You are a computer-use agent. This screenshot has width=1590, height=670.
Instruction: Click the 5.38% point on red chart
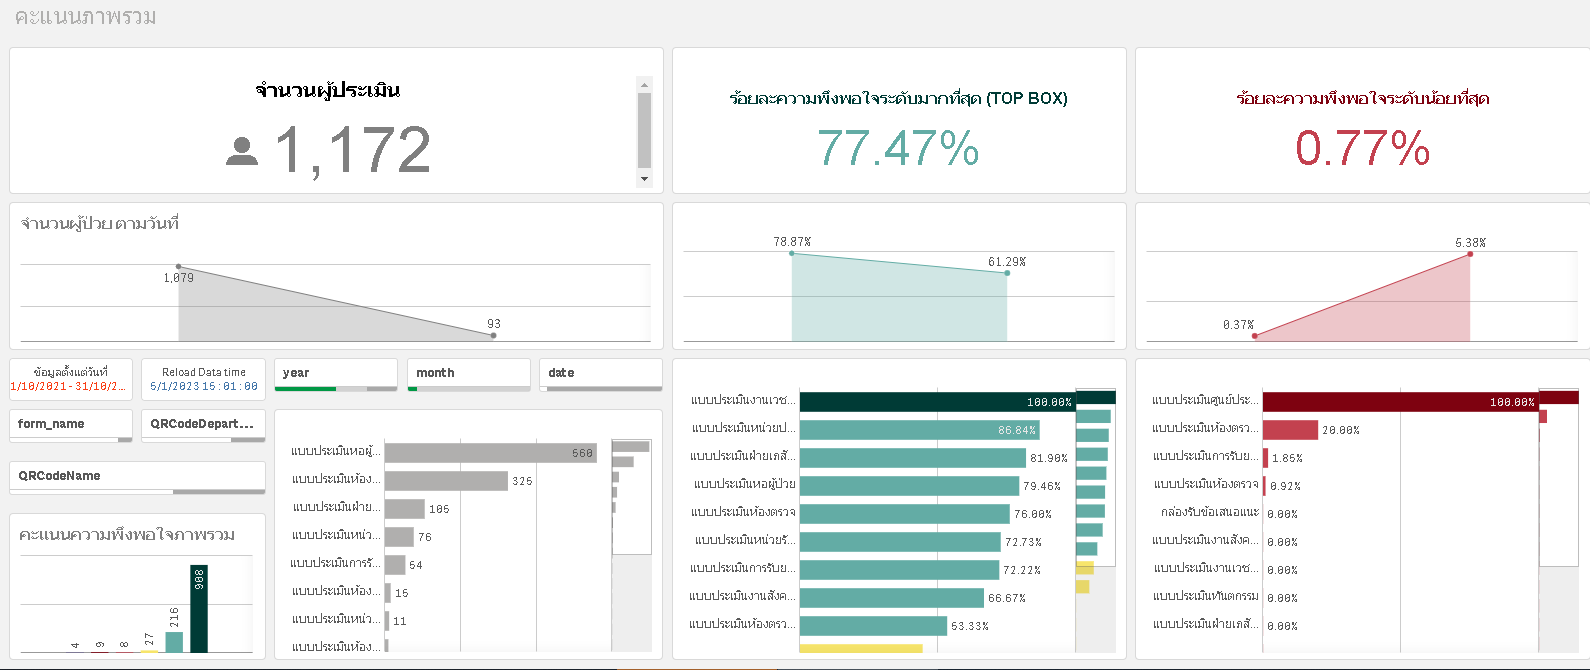[1470, 254]
